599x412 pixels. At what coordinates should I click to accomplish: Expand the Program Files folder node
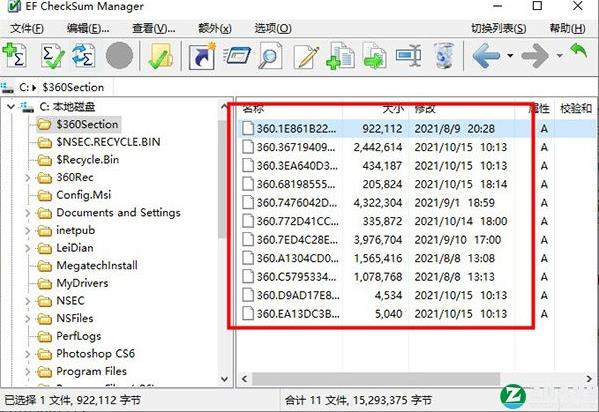coord(28,371)
